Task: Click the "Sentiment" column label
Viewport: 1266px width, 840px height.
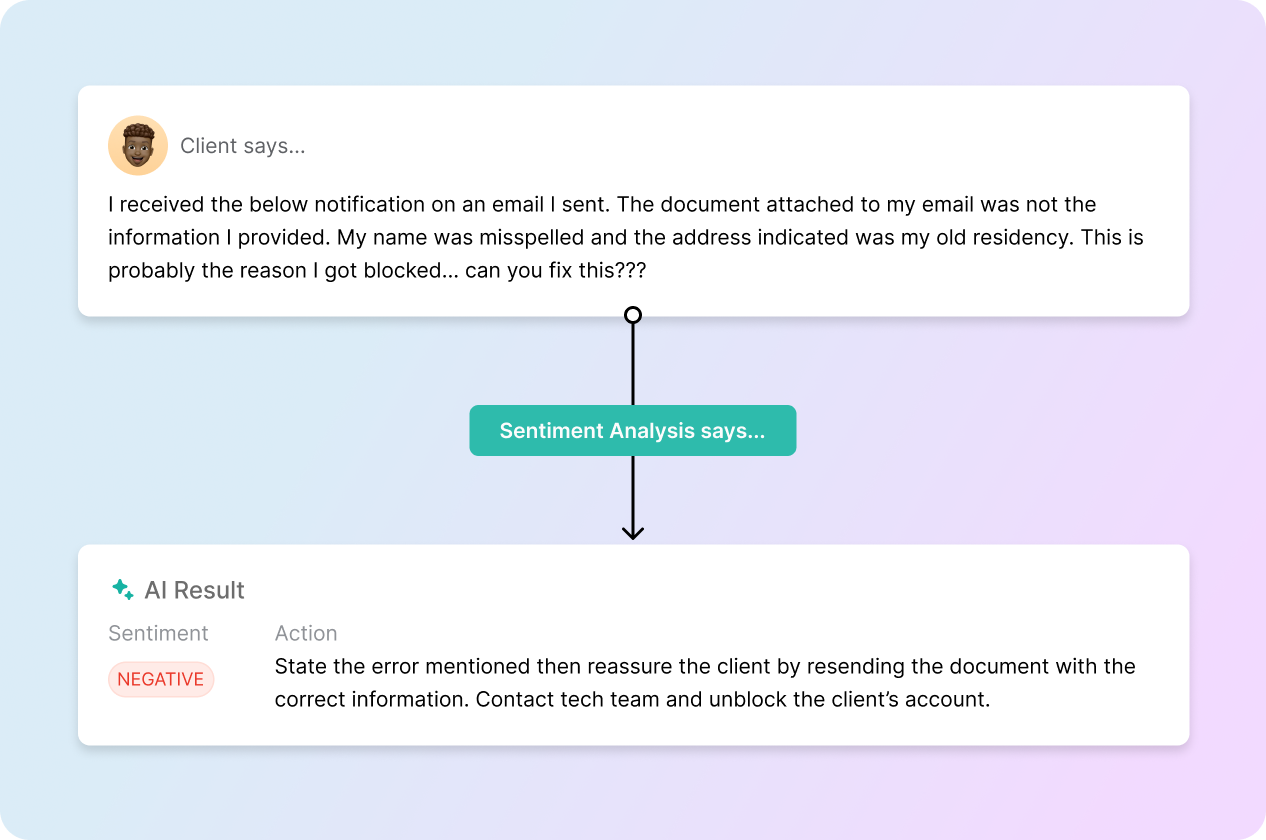Action: [158, 633]
